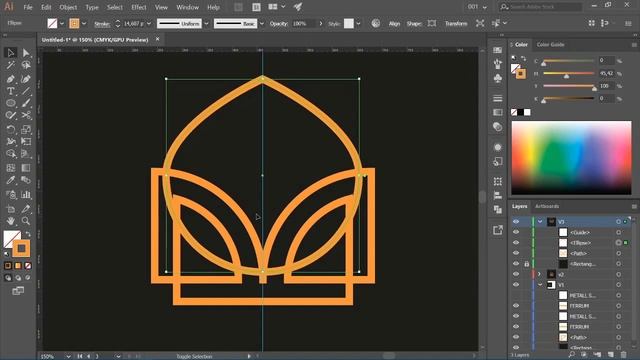Select the Rotate tool
The width and height of the screenshot is (640, 360).
(x=11, y=129)
